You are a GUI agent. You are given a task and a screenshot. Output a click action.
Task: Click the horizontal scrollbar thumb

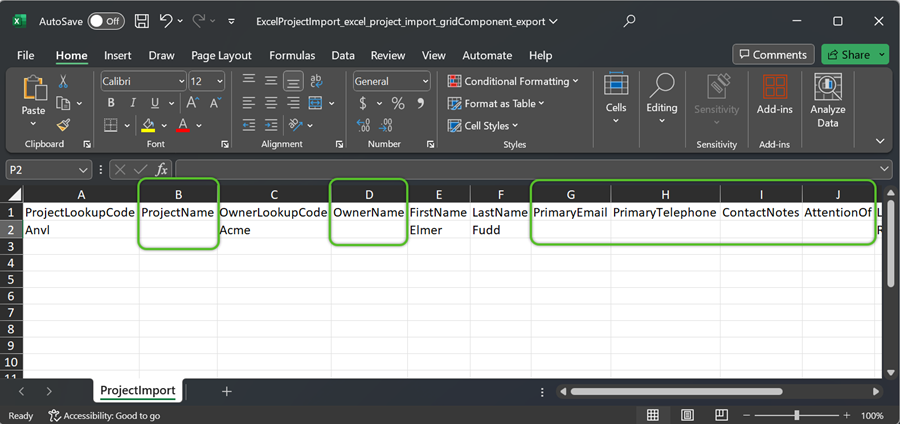[677, 391]
